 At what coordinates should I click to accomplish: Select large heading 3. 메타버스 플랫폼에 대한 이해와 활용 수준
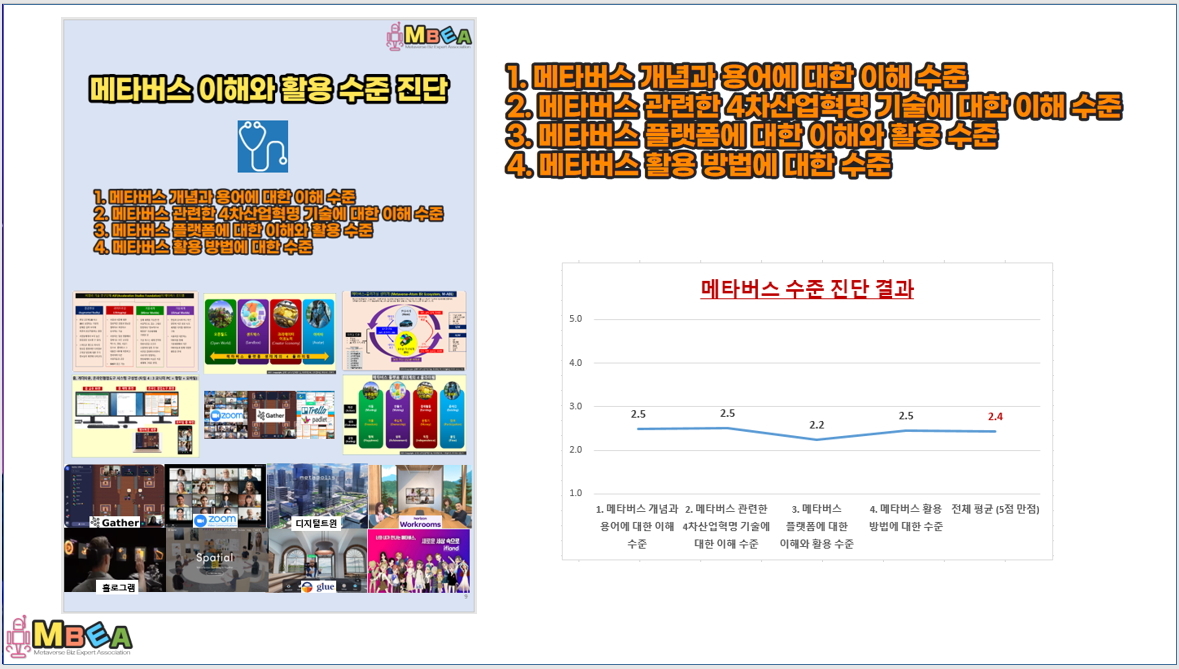tap(751, 135)
